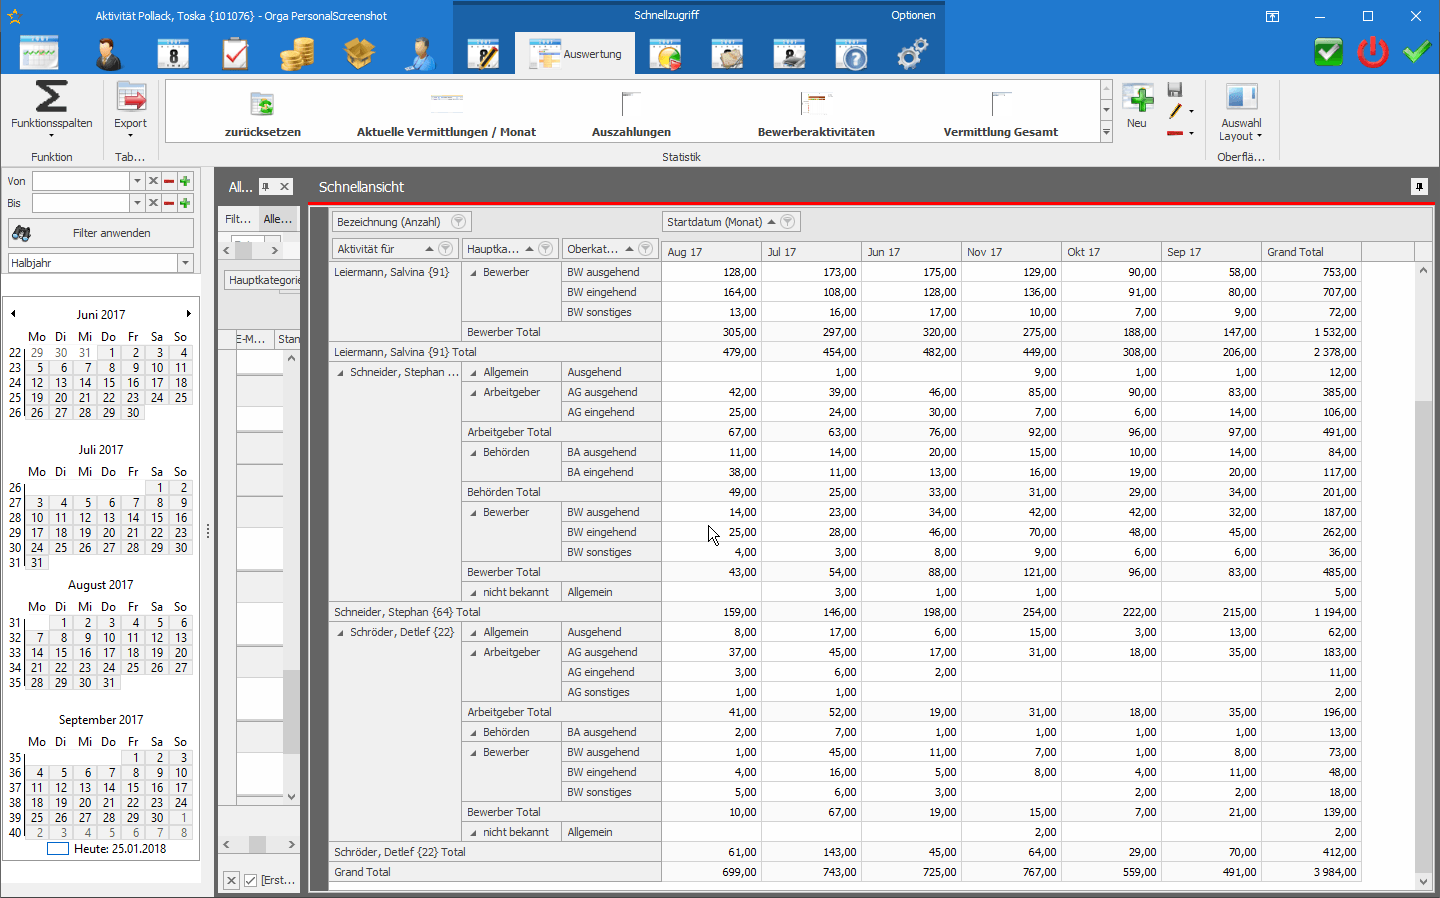Open Aktuelle Vermittlungen / Monat statistic
This screenshot has width=1440, height=898.
click(446, 114)
